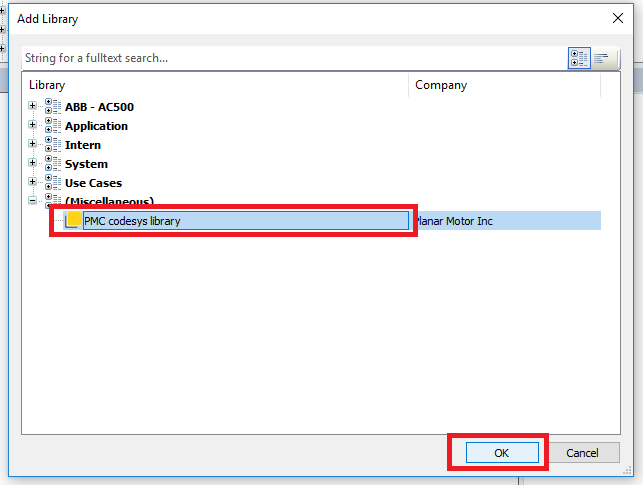Switch to the categorized library view icon
Screen dimensions: 643x485
pos(579,58)
